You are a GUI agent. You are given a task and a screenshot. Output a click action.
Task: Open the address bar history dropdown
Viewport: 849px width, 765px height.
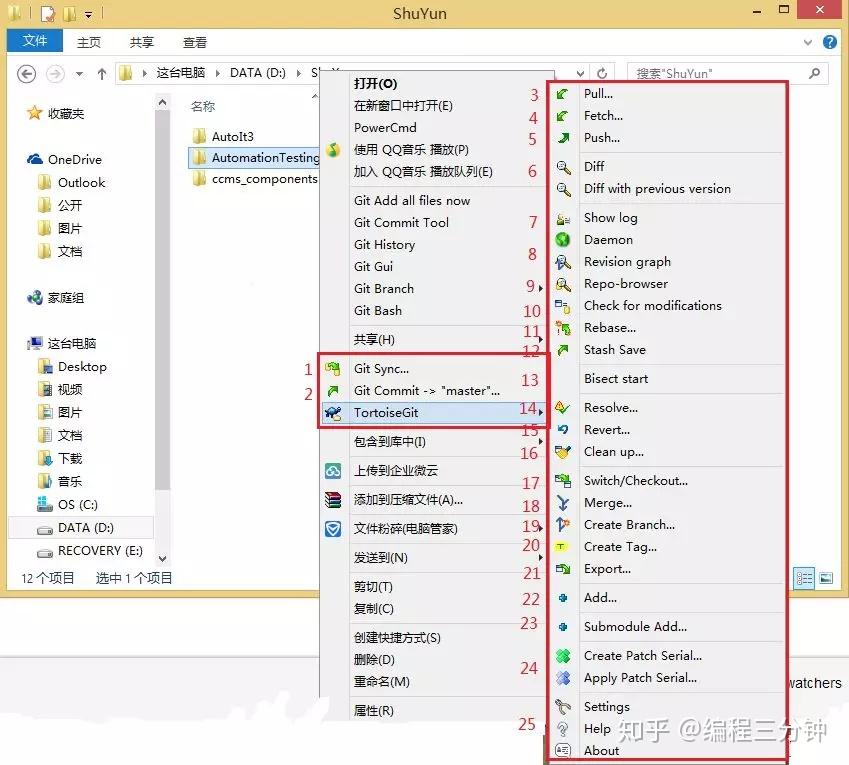[580, 74]
